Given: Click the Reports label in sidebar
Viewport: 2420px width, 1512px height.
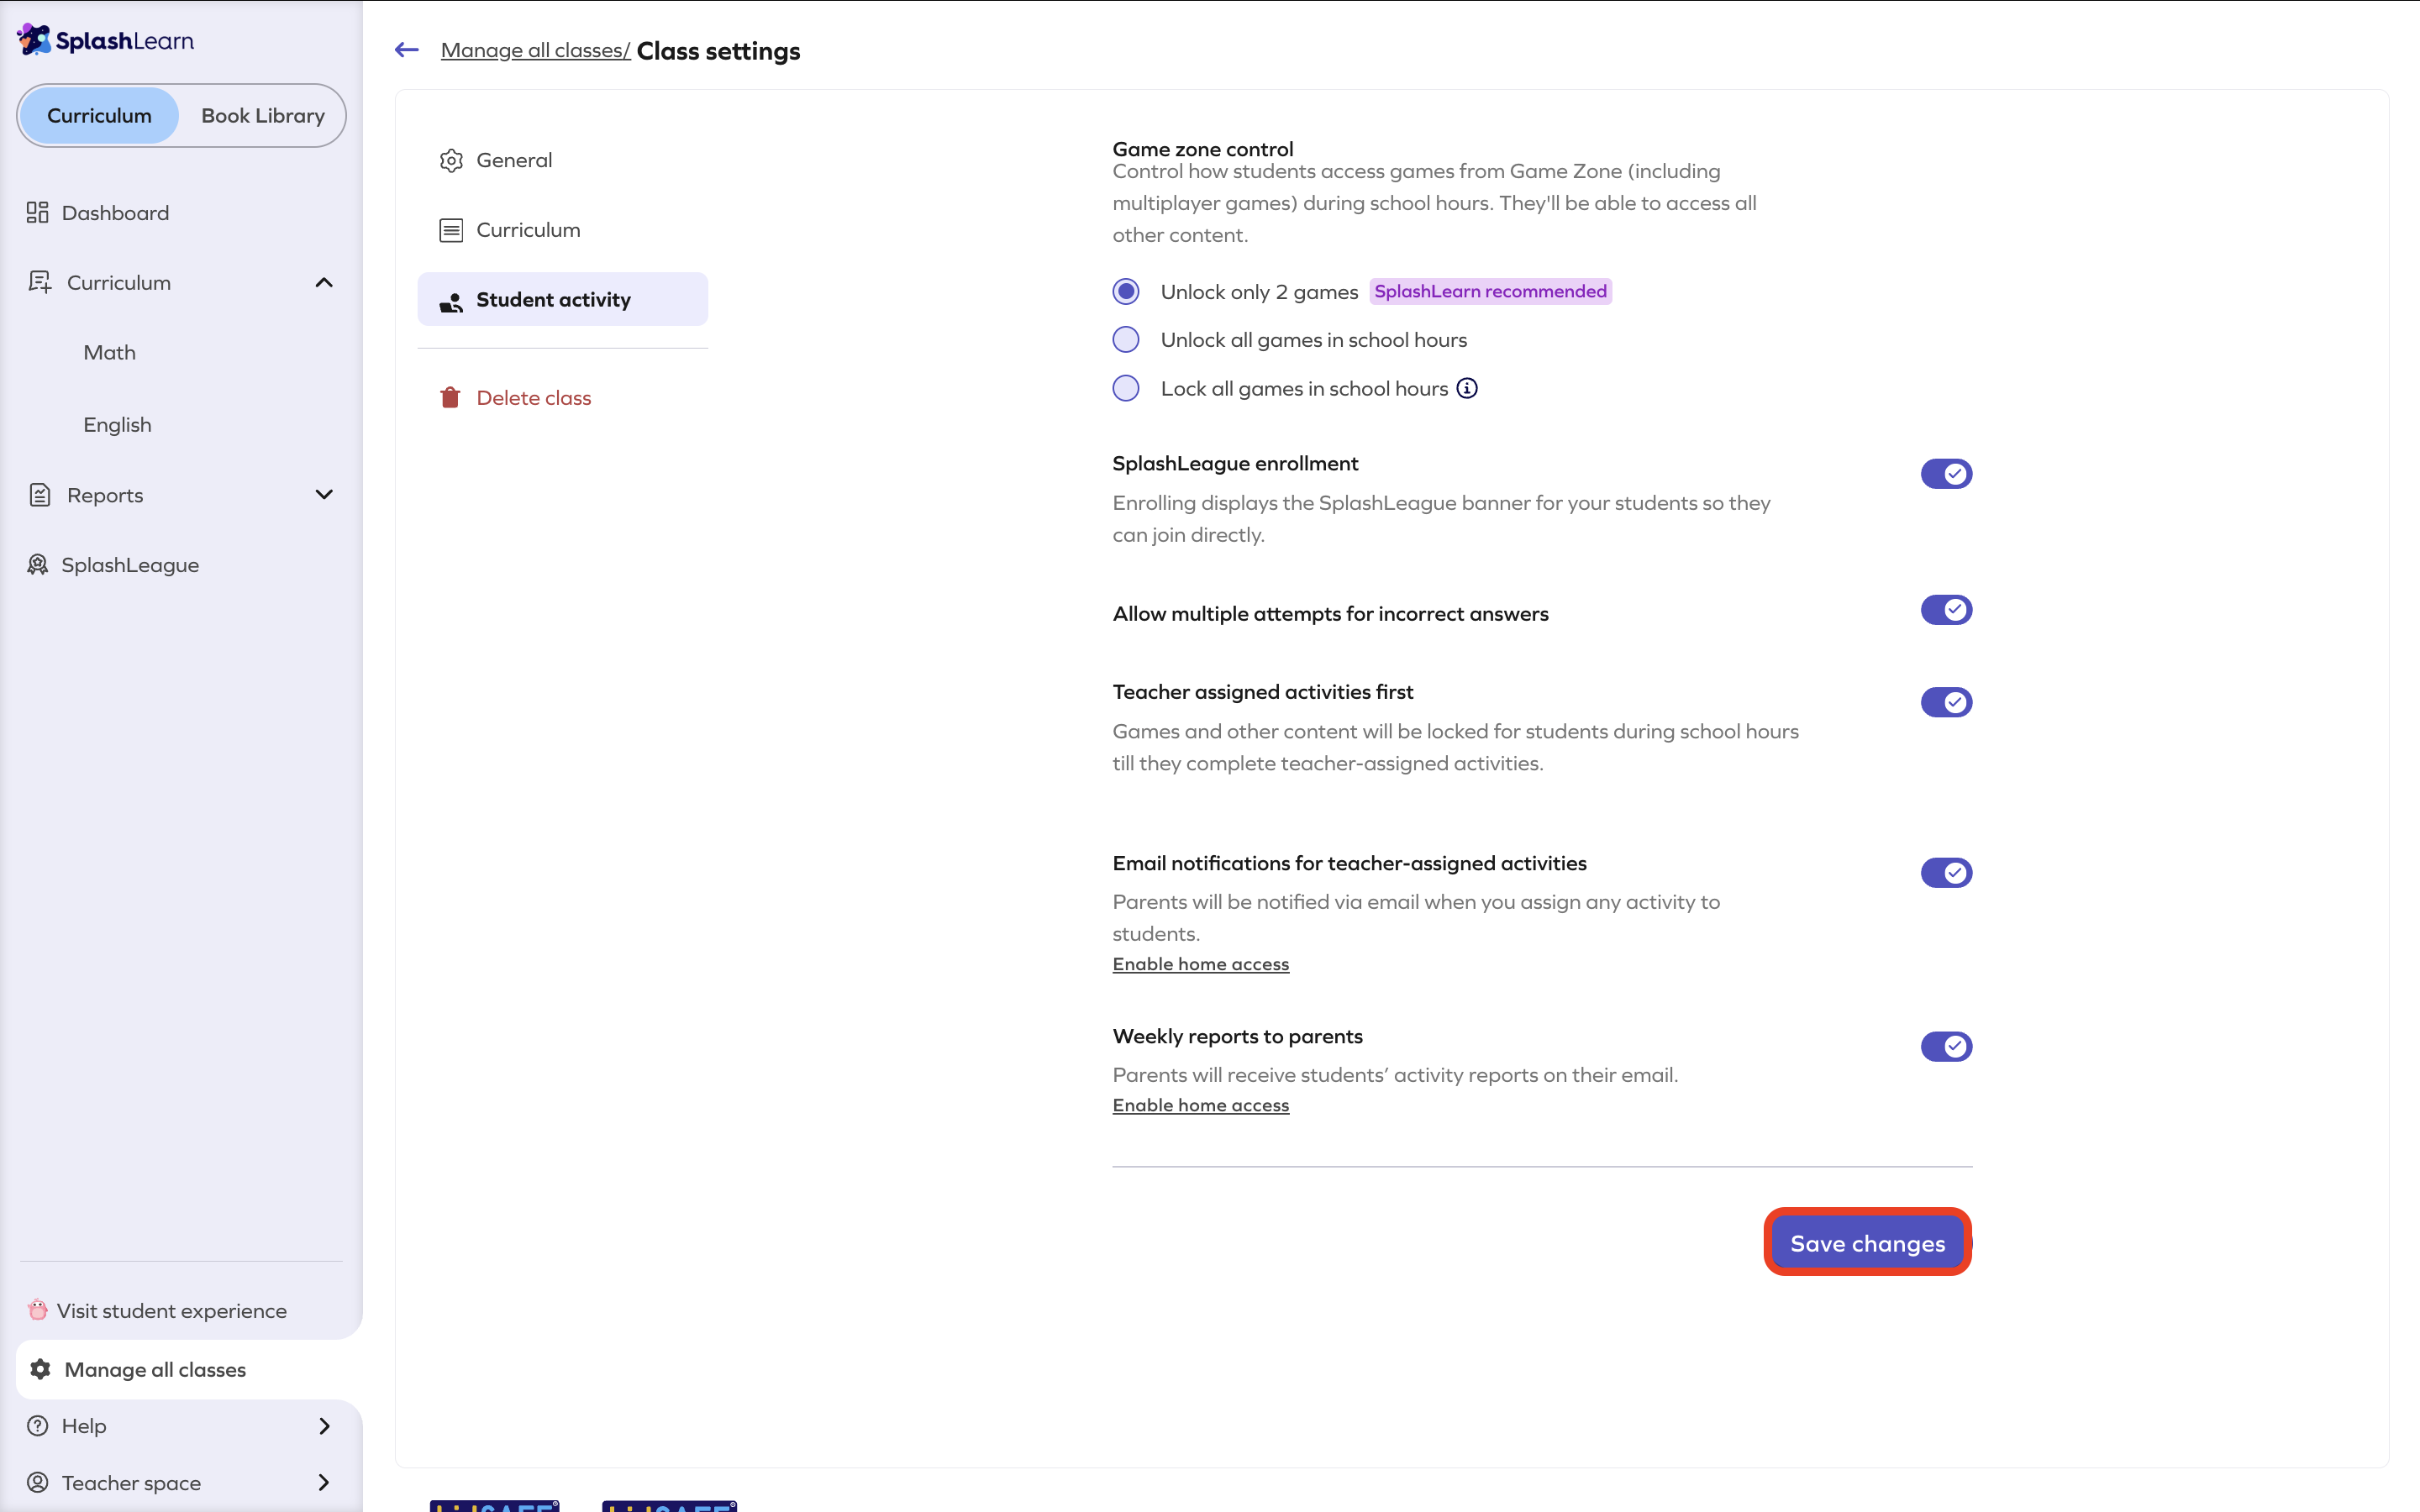Looking at the screenshot, I should point(105,495).
